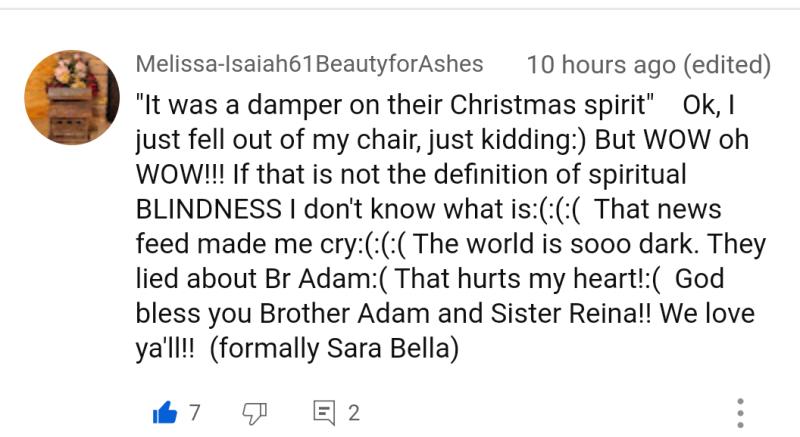Open the commenter's profile picture
The height and width of the screenshot is (437, 800).
pos(71,98)
